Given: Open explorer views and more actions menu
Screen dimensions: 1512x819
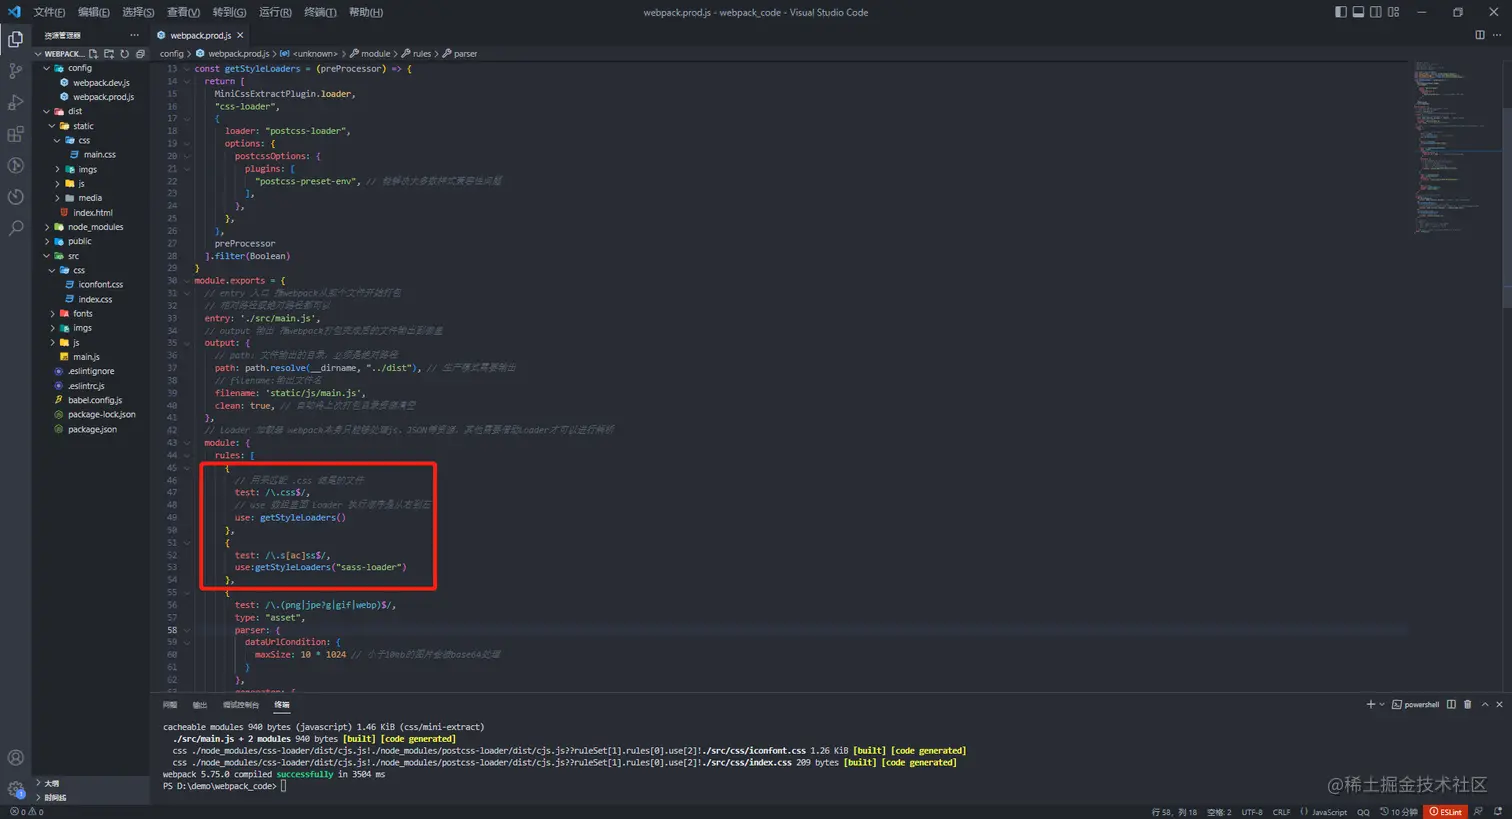Looking at the screenshot, I should (134, 35).
